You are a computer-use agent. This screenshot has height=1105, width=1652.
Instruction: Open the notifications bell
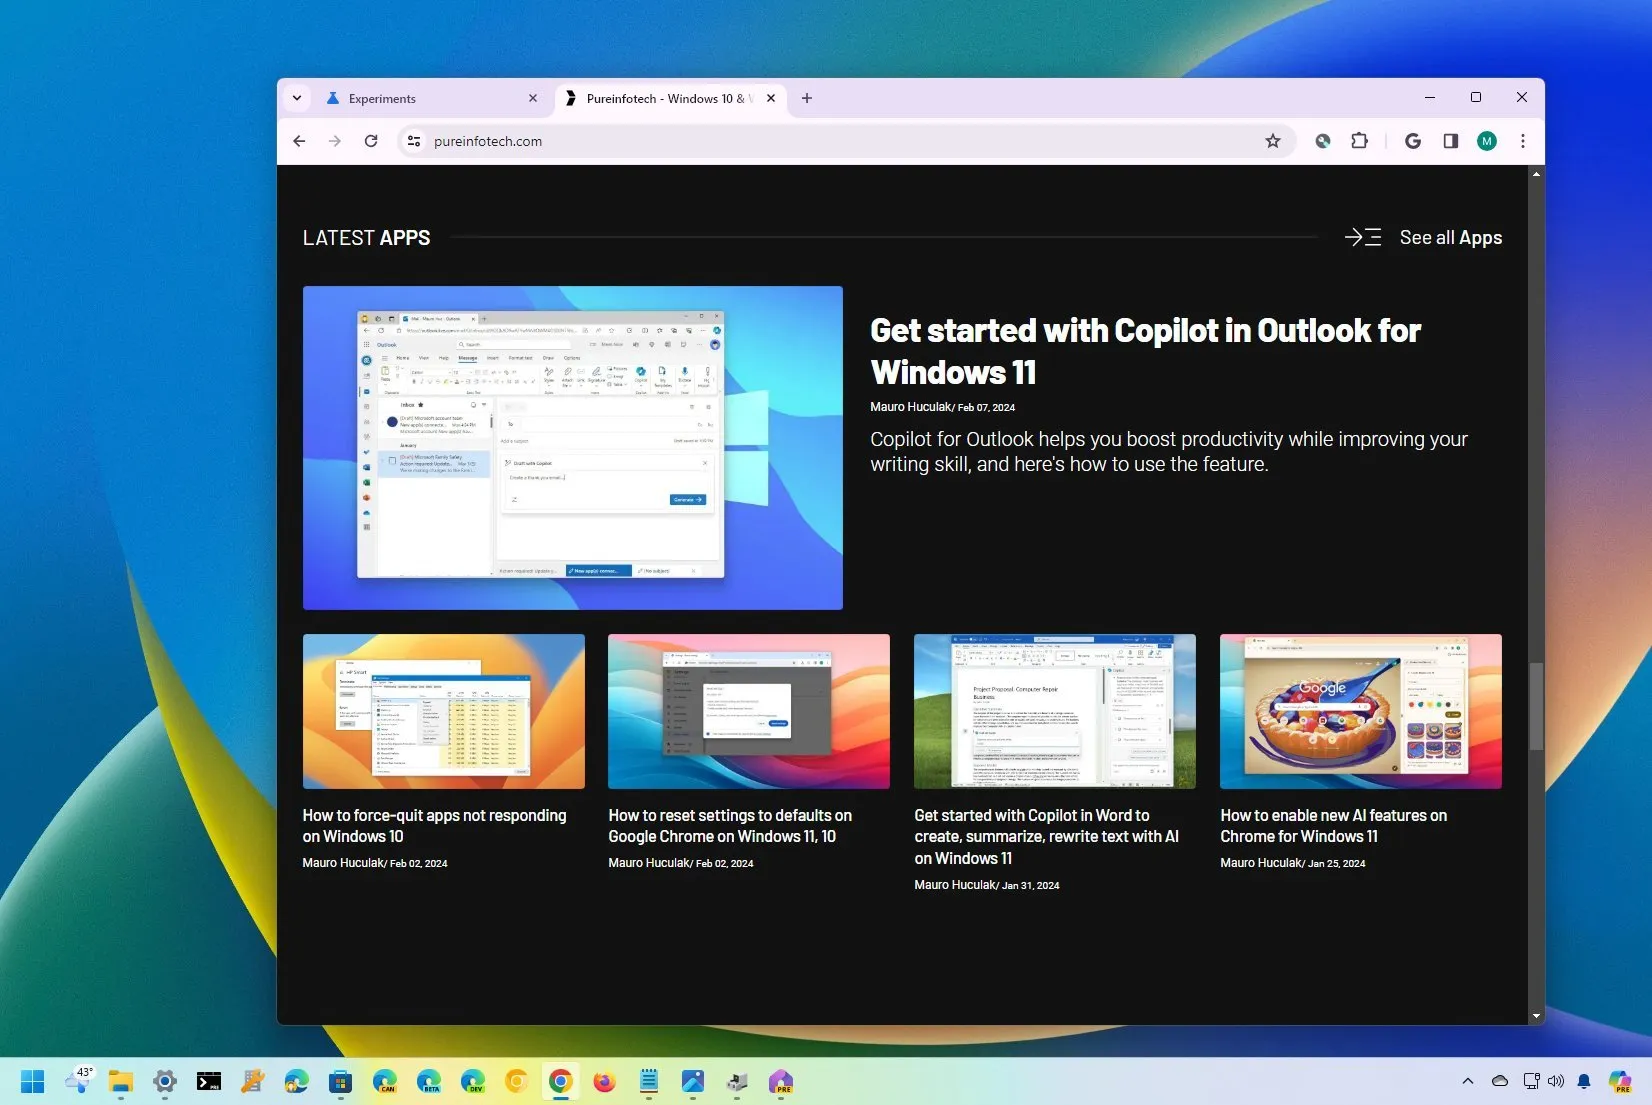(1584, 1081)
